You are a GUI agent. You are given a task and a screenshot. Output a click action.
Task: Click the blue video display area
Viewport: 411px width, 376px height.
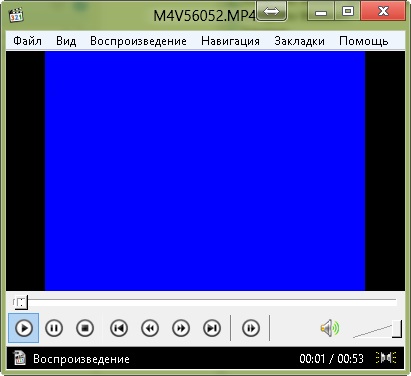[x=205, y=171]
